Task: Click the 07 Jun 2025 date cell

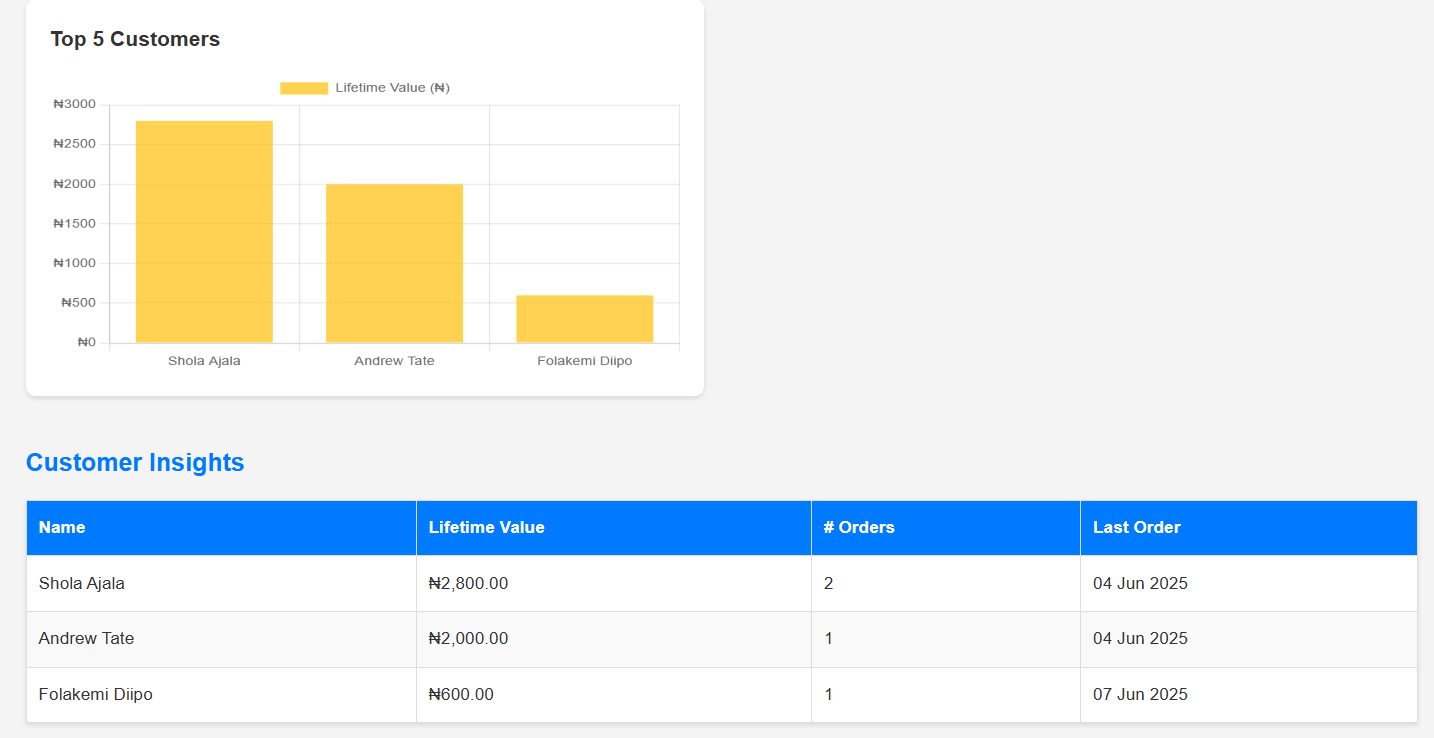Action: click(1140, 694)
